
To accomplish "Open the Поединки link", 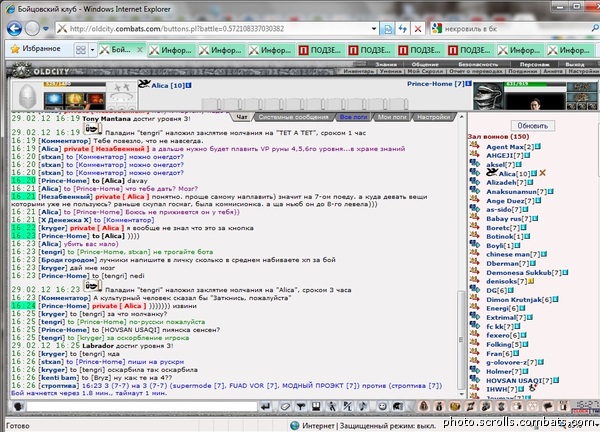I will [x=523, y=71].
